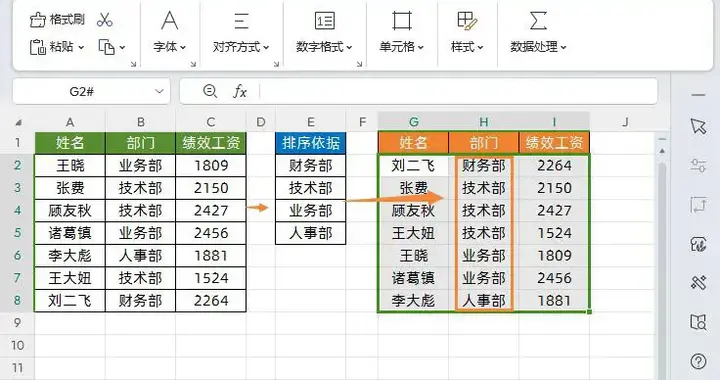
Task: Click cell G5 containing 王大妞
Action: pos(413,233)
